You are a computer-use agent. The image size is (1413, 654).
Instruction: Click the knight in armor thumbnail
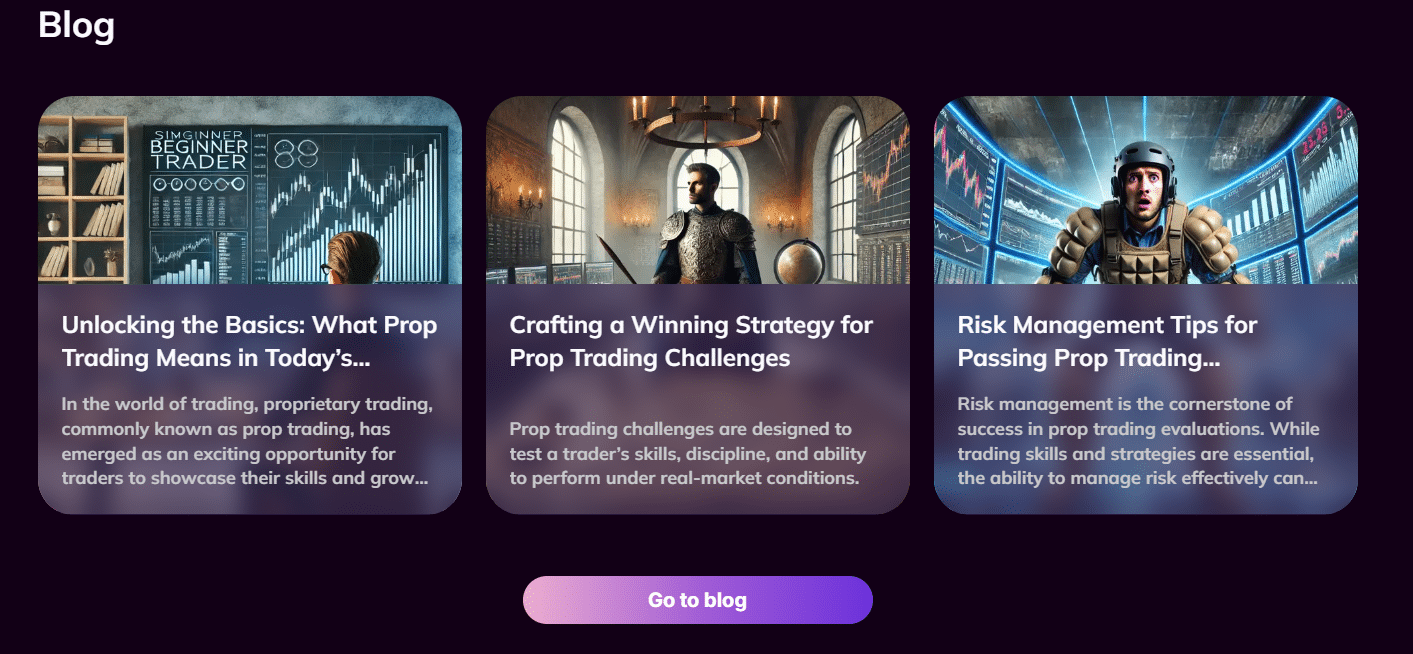(697, 190)
